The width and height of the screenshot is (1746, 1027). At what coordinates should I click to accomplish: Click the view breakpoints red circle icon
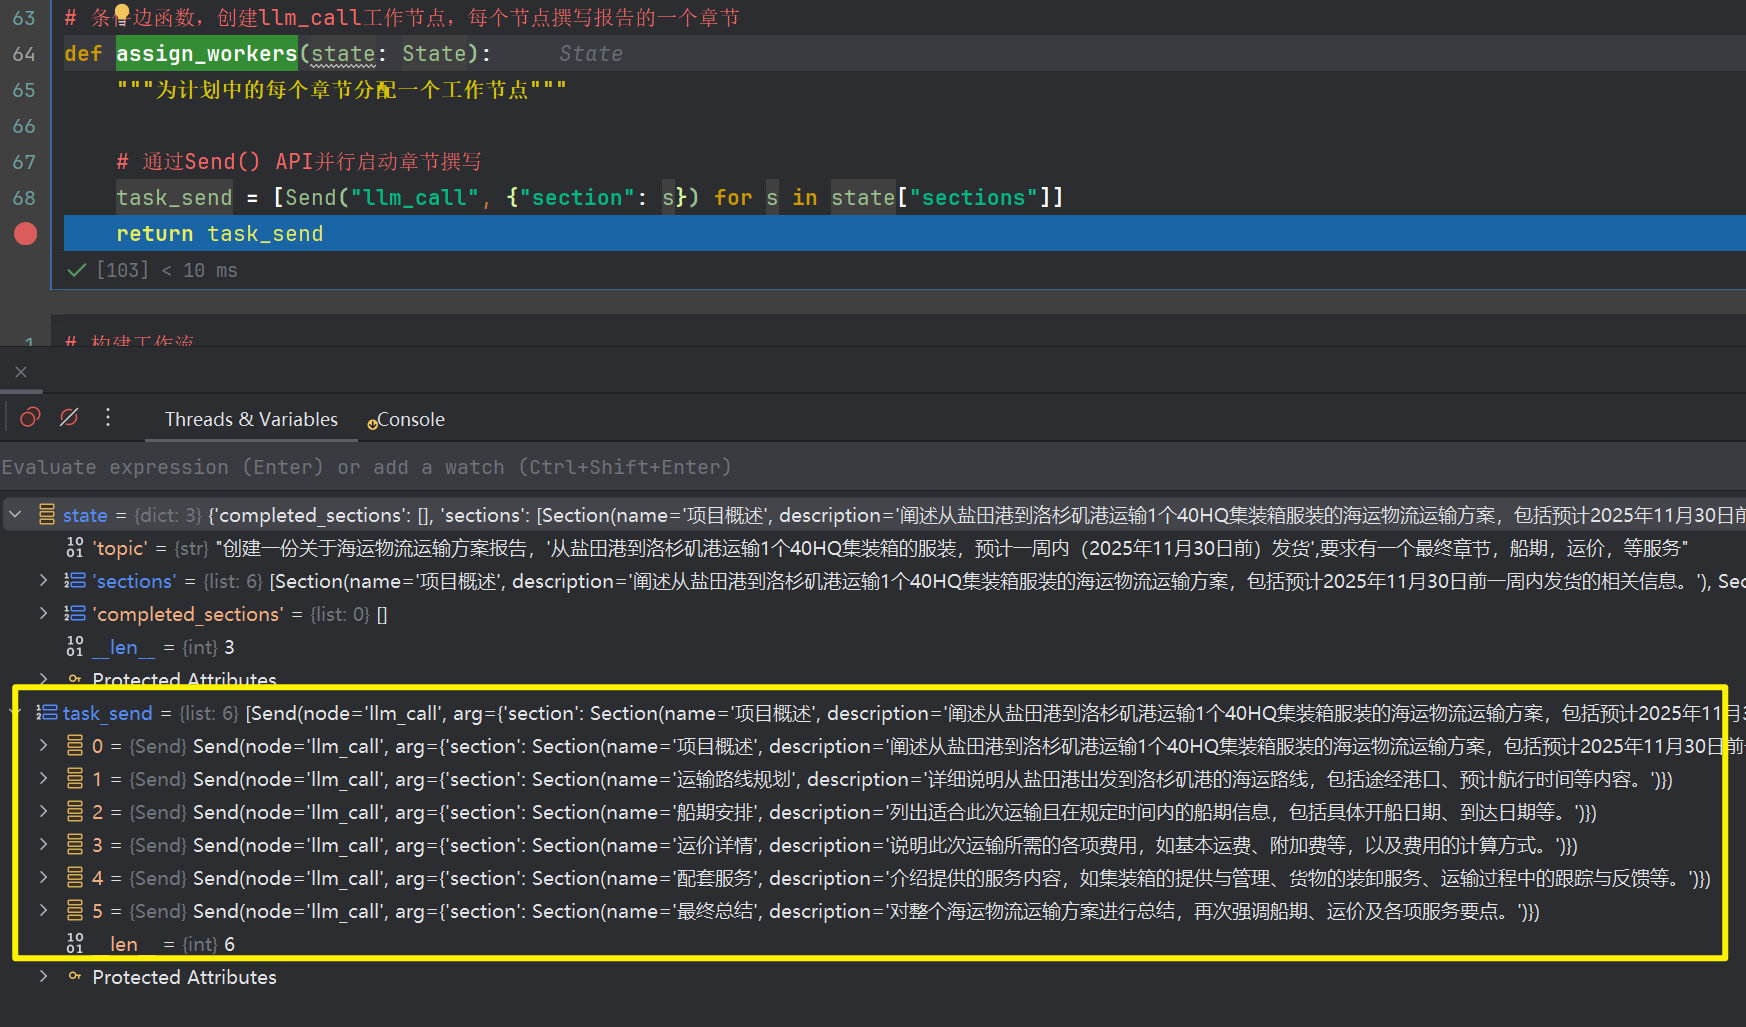tap(30, 418)
